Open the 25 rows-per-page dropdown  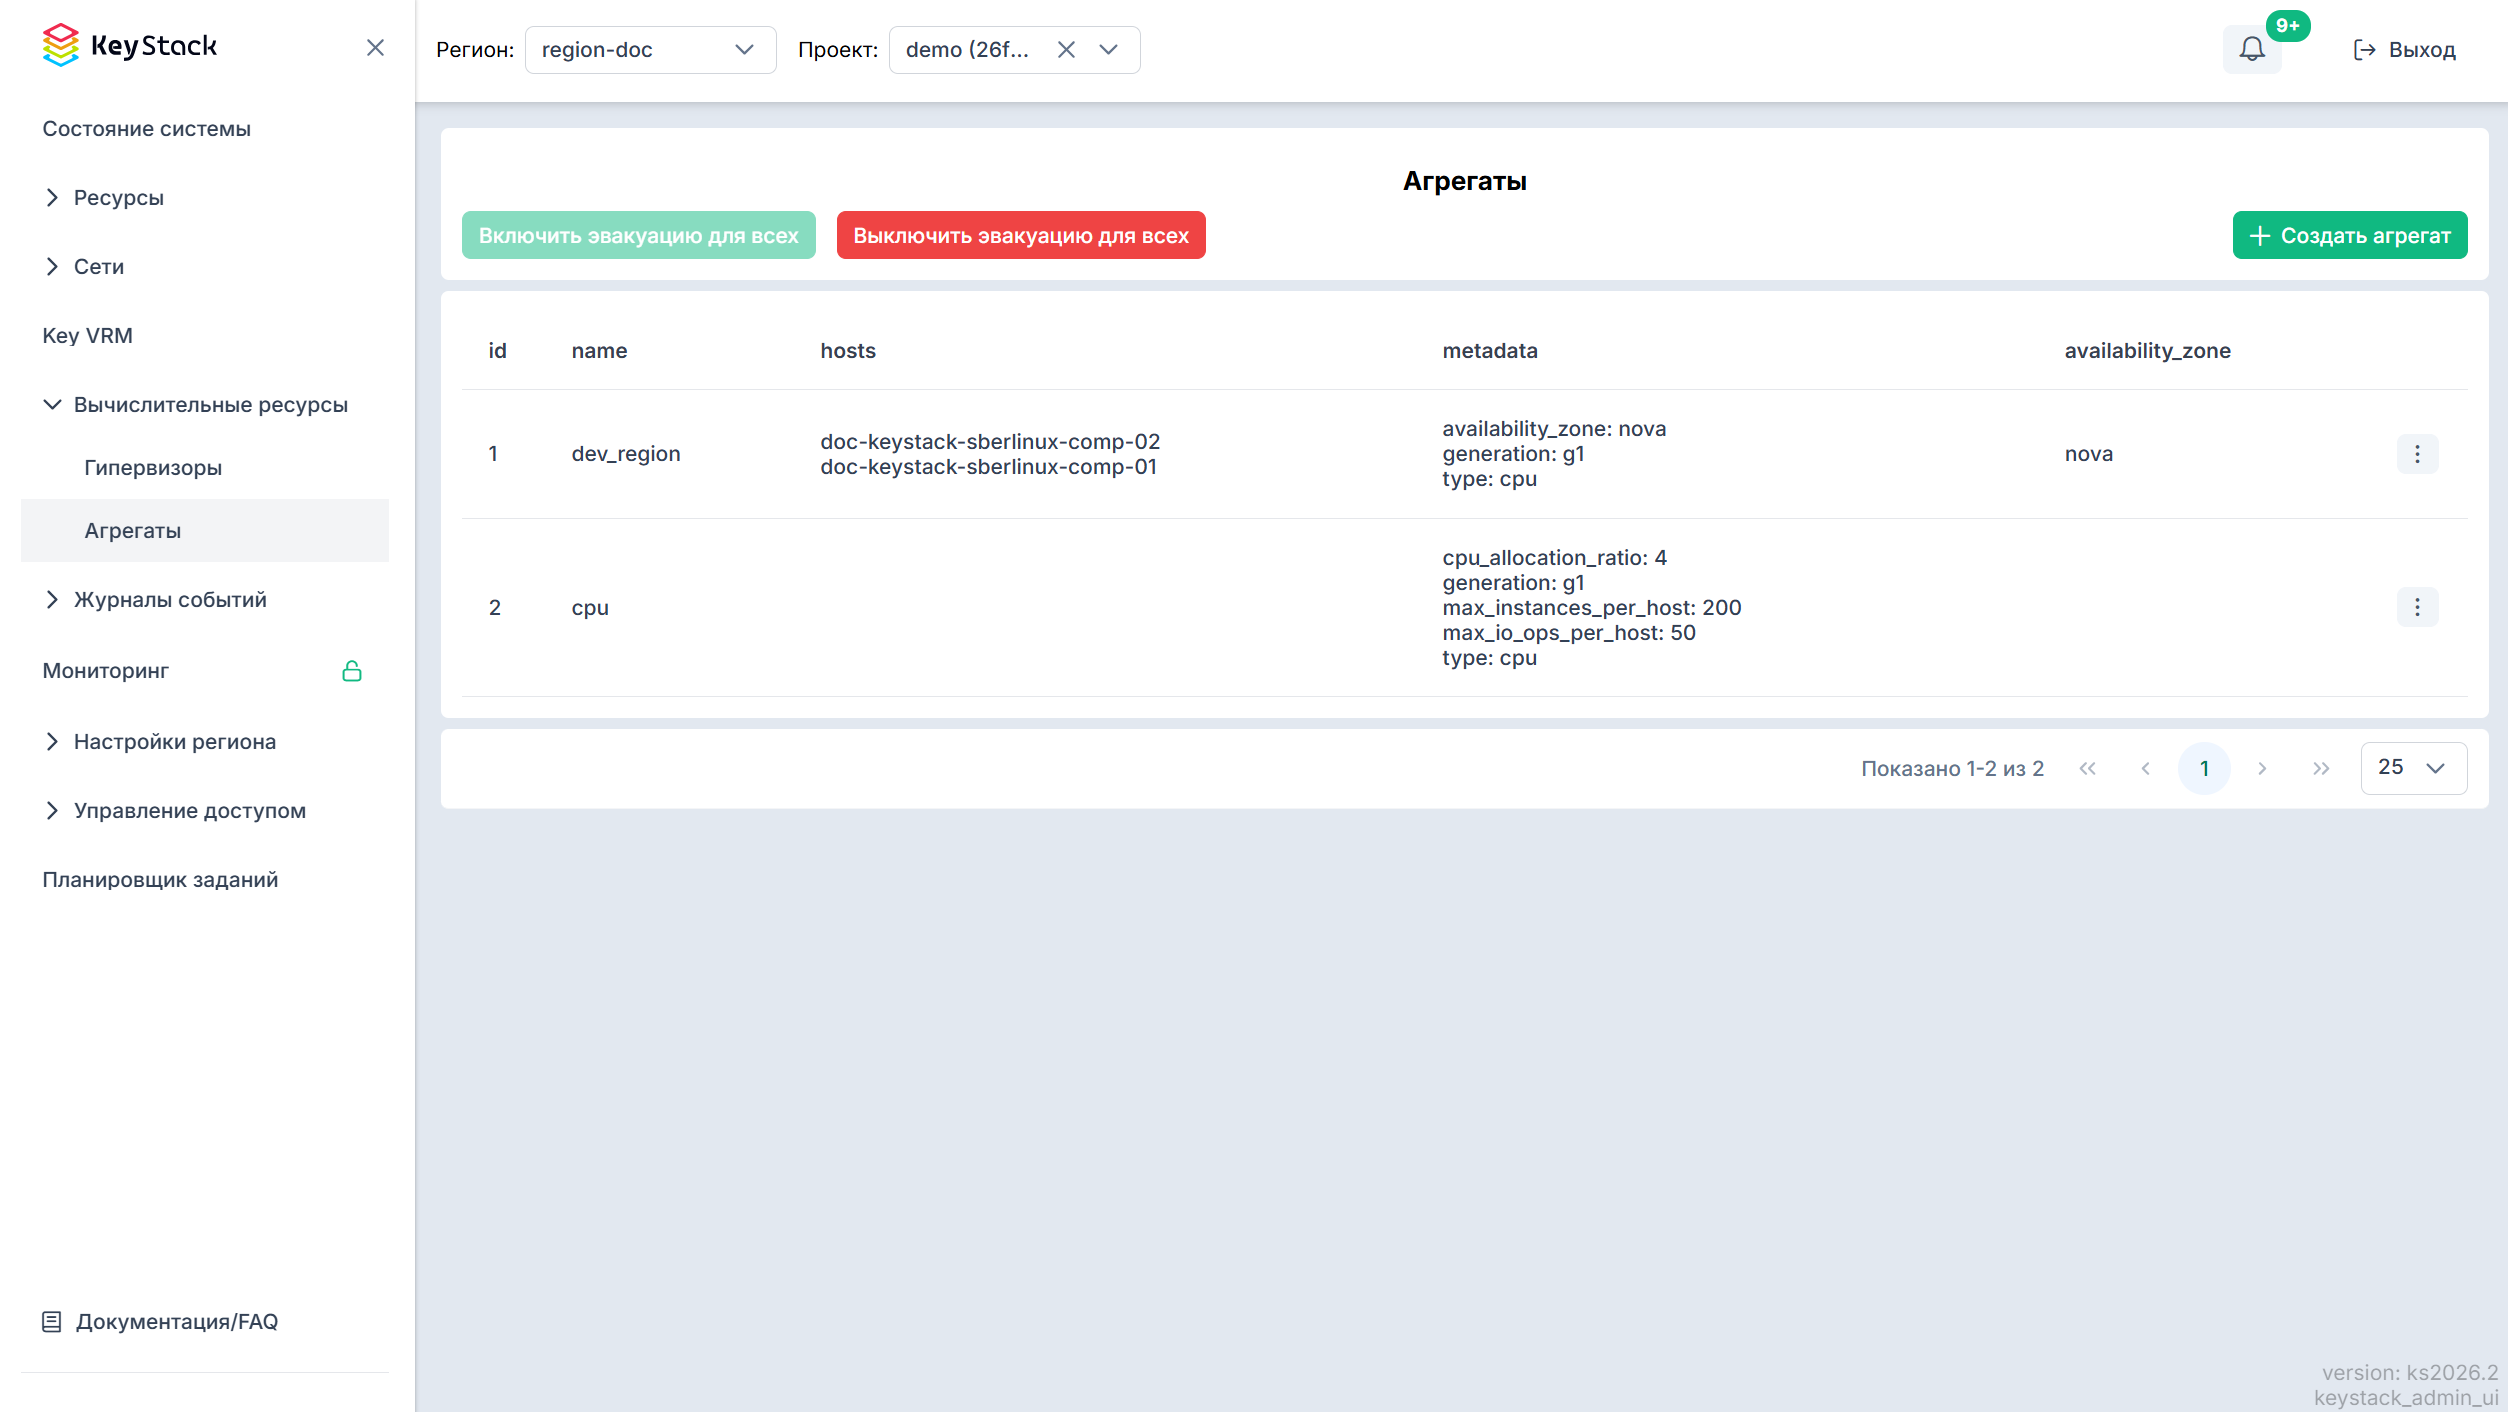point(2413,769)
